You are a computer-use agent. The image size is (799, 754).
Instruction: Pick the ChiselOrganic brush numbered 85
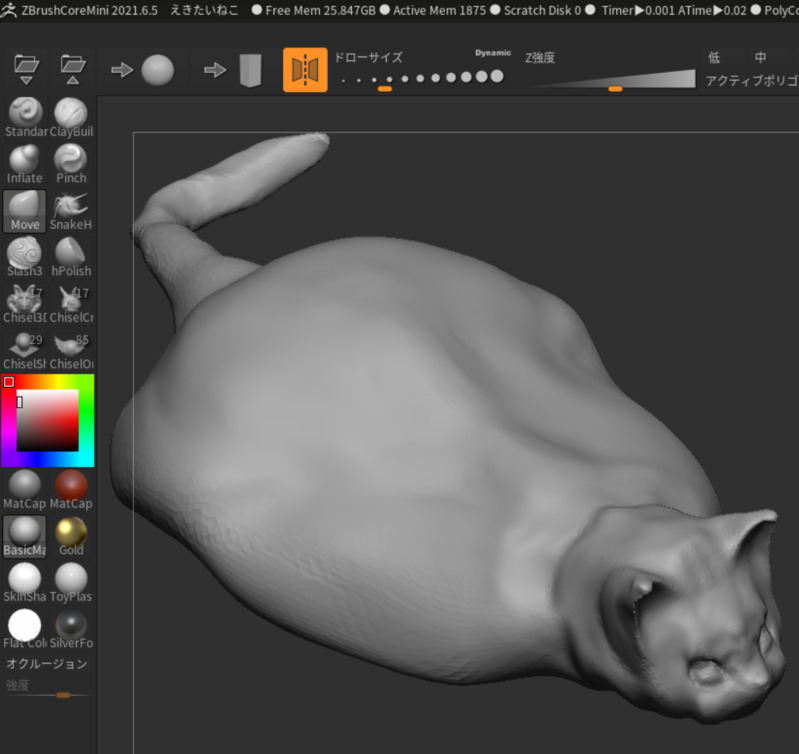pos(71,350)
